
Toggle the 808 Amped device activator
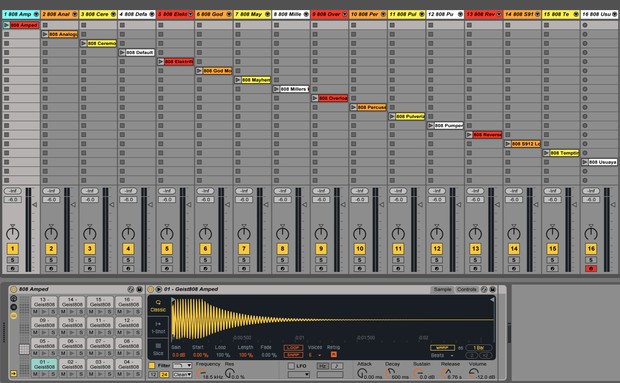pos(13,289)
